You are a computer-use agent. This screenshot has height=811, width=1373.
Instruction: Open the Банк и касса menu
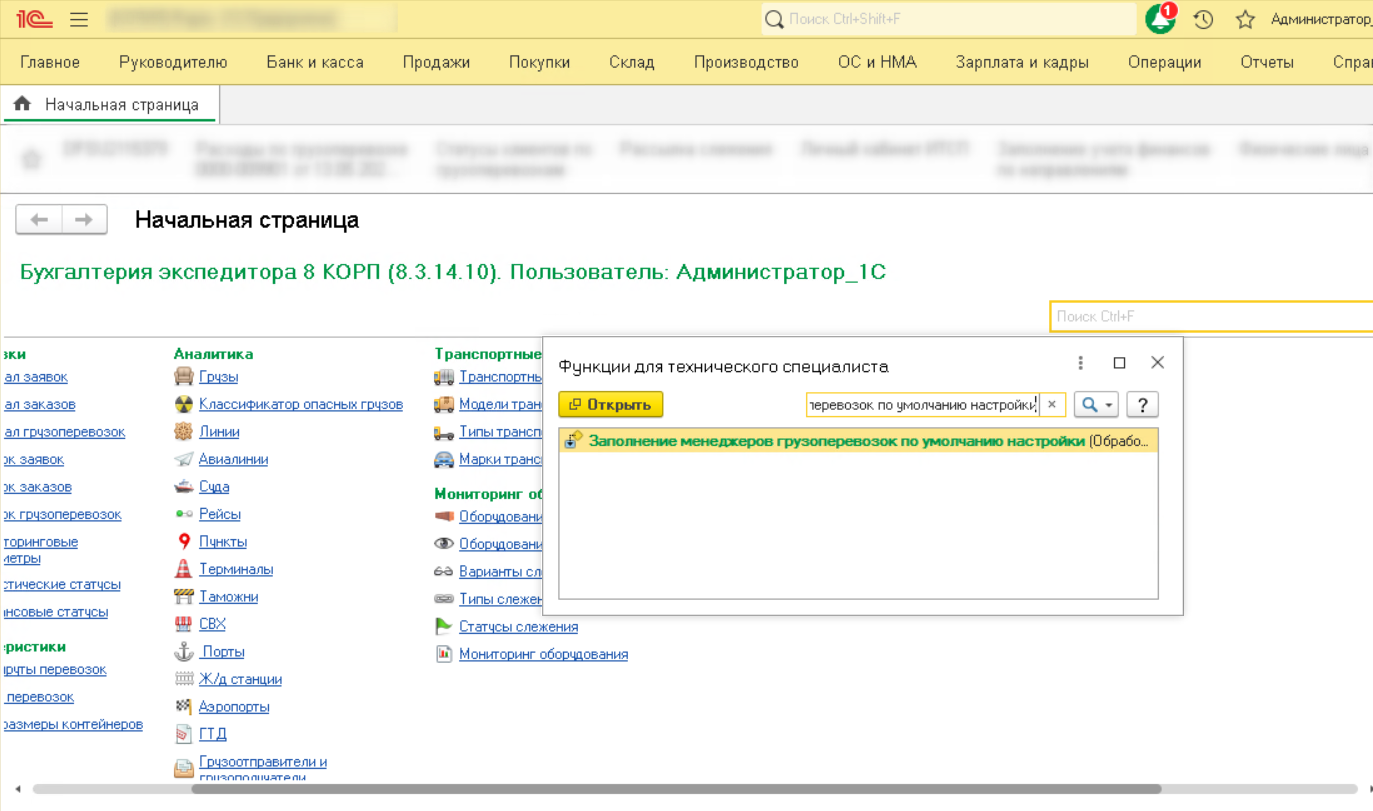coord(315,62)
